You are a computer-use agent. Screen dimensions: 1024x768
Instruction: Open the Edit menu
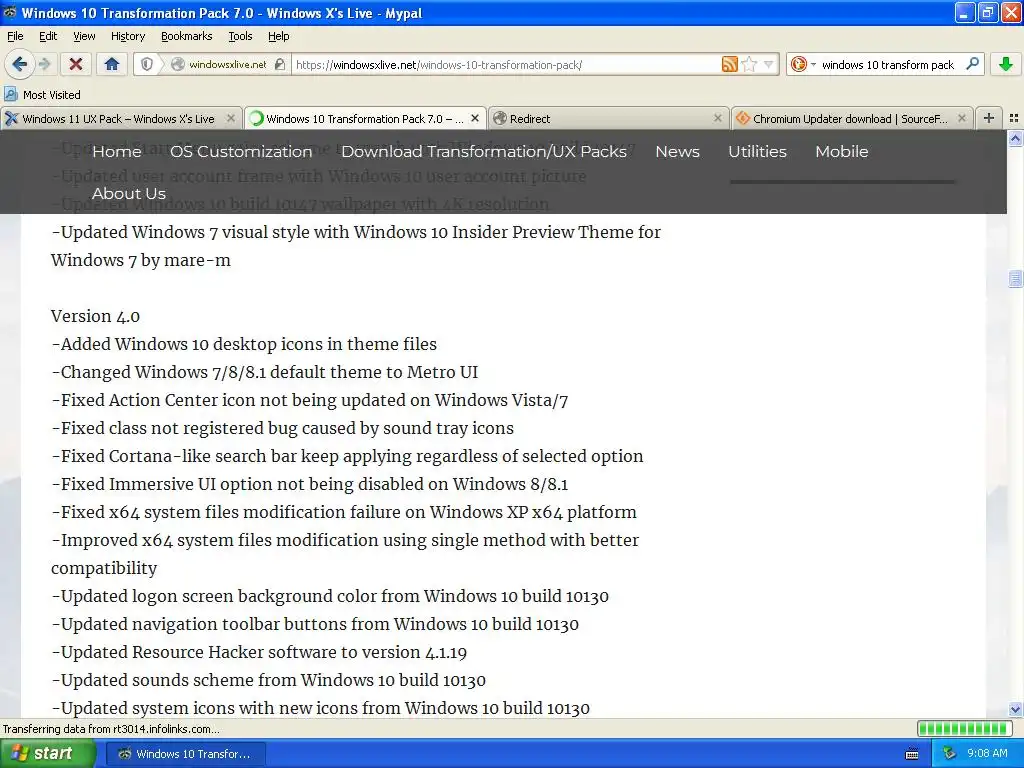(48, 36)
